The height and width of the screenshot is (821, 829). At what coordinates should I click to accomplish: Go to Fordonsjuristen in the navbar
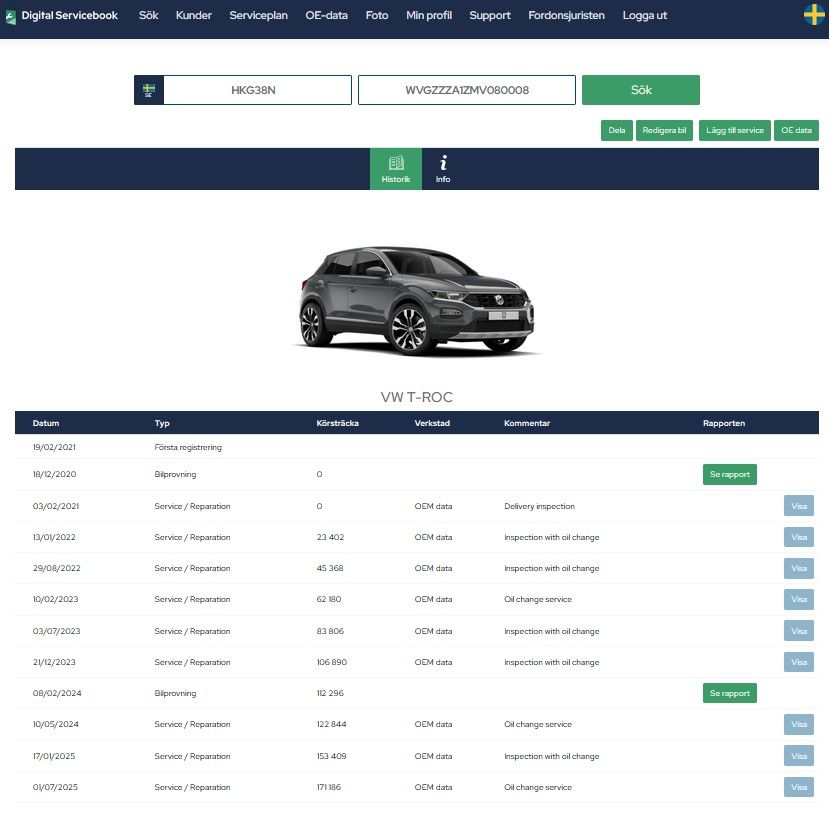click(x=566, y=16)
